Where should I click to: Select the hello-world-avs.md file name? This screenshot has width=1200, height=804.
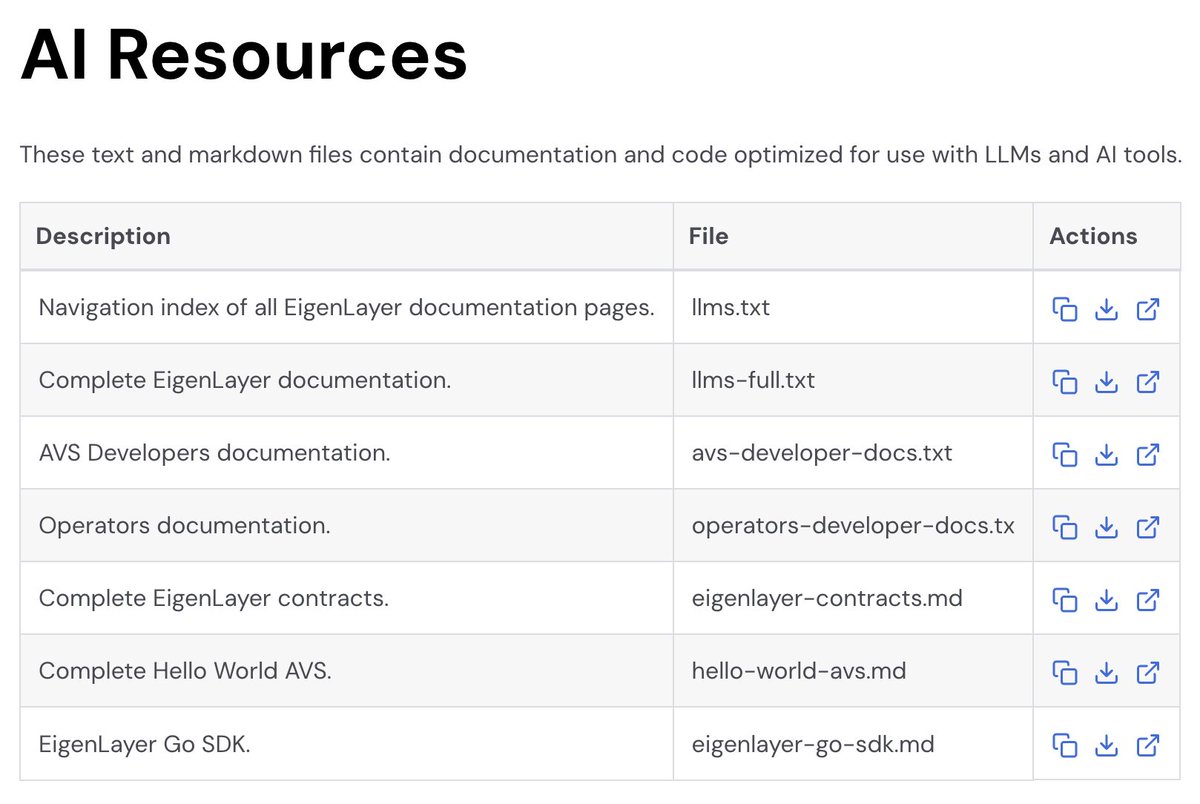pyautogui.click(x=799, y=671)
